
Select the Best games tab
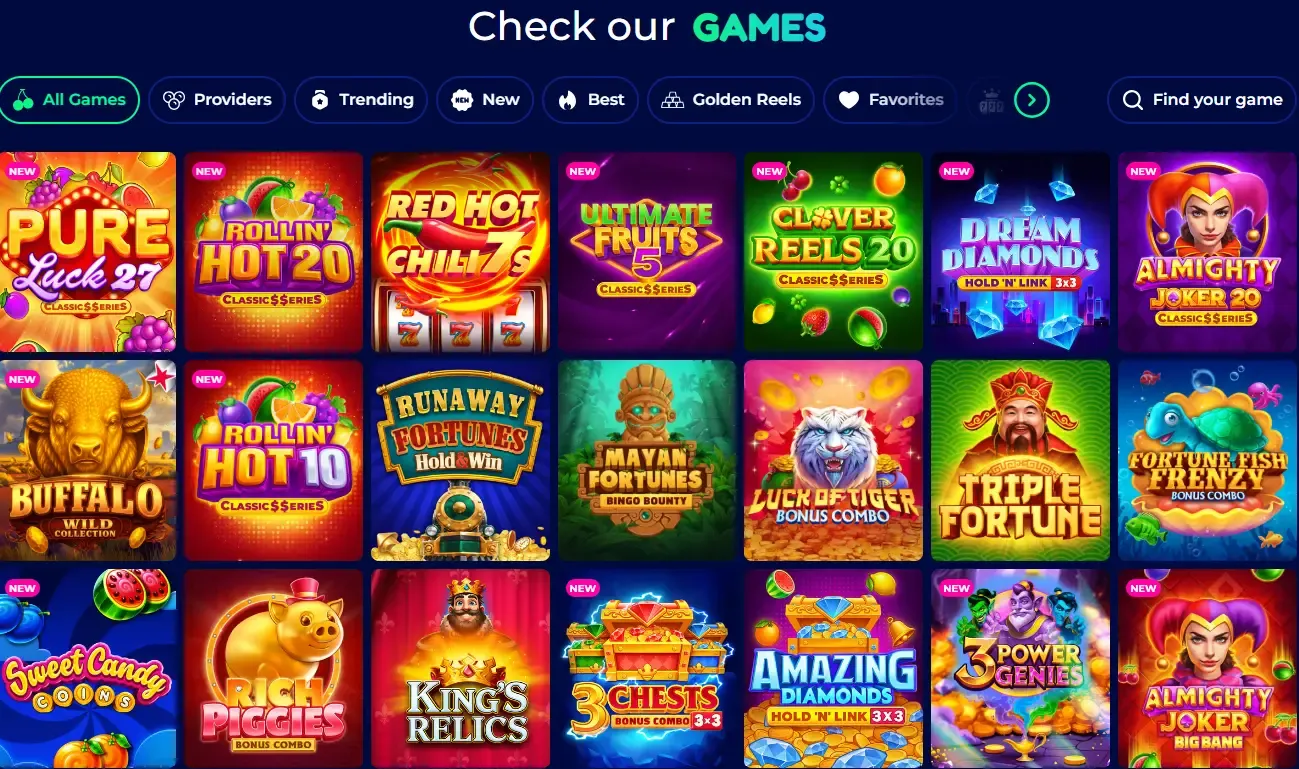[590, 100]
